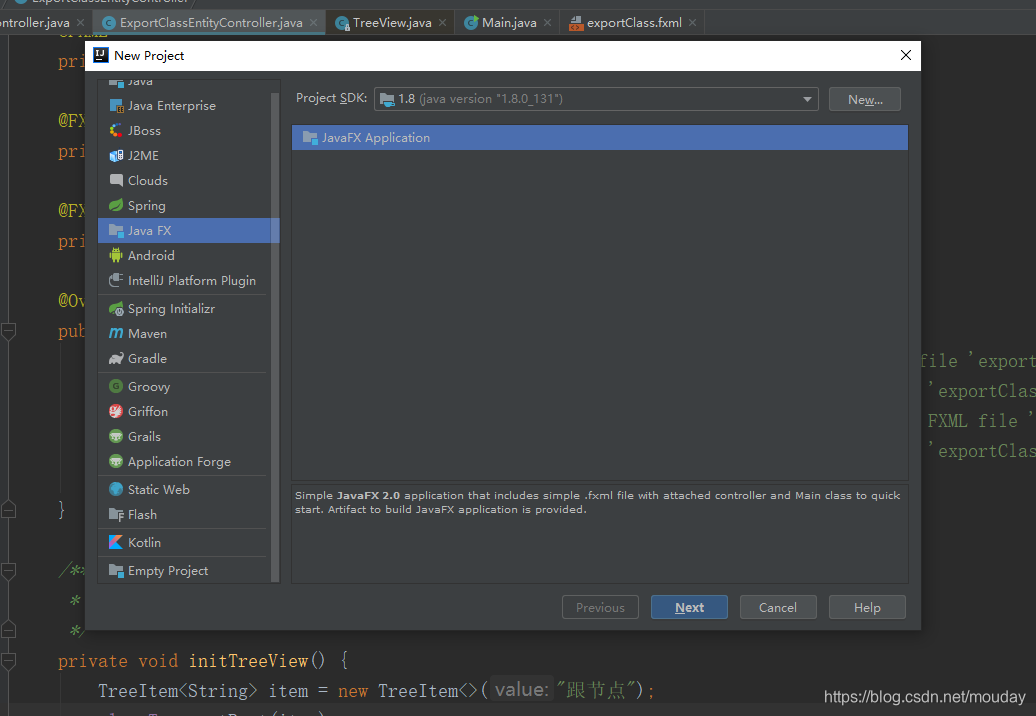The width and height of the screenshot is (1036, 716).
Task: Click the Maven m icon
Action: tap(116, 334)
